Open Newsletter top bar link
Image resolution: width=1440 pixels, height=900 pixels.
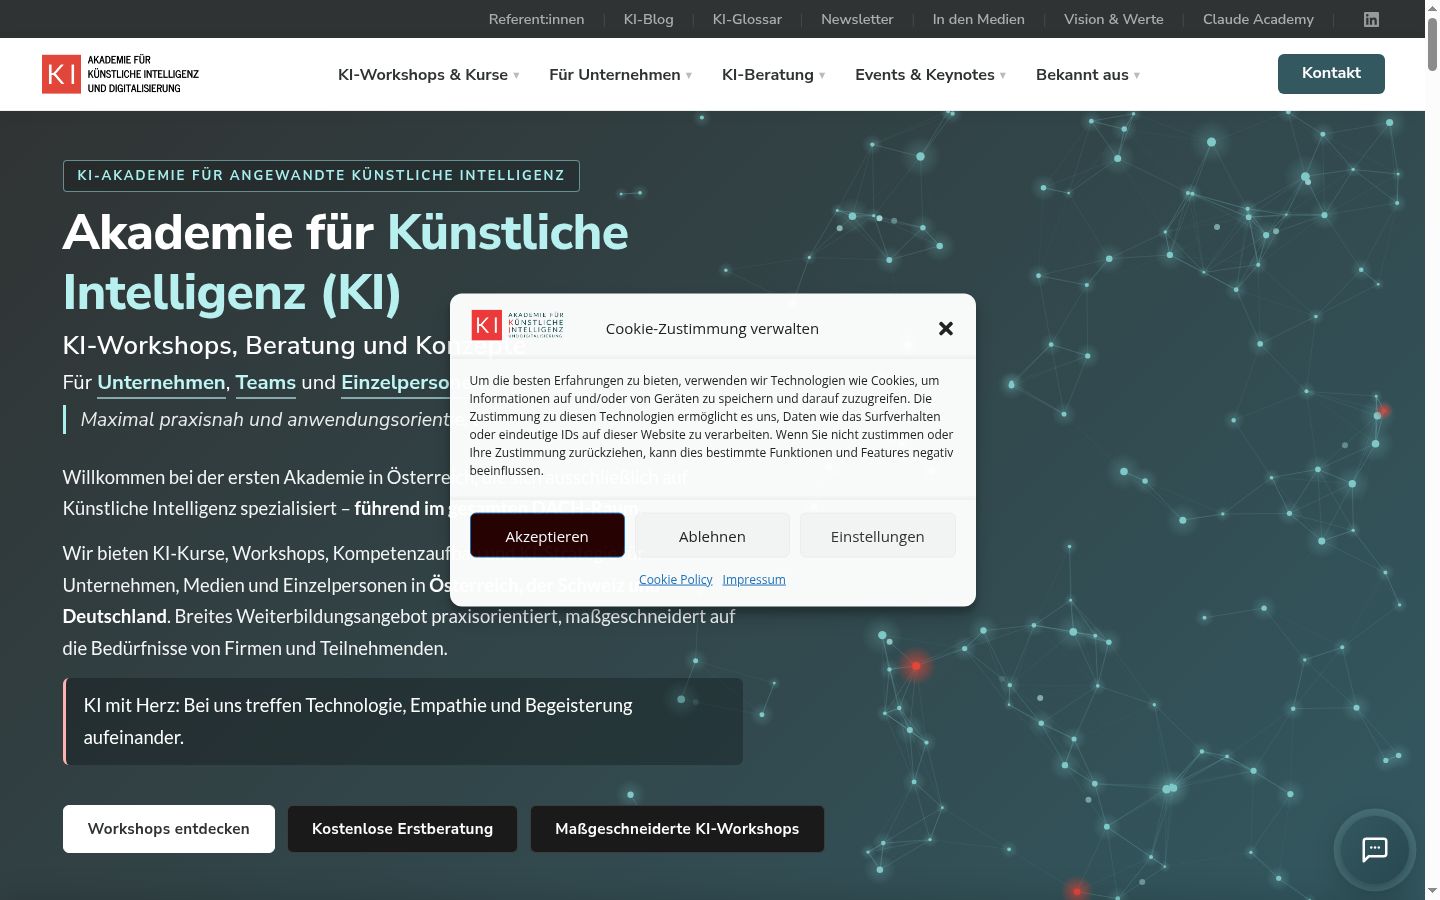[857, 19]
